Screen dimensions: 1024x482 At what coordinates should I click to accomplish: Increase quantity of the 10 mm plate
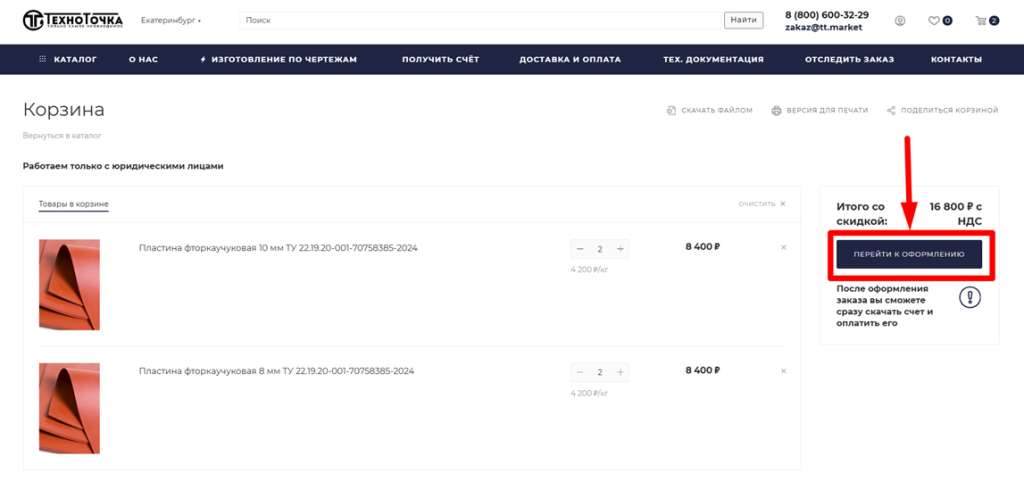pyautogui.click(x=620, y=249)
